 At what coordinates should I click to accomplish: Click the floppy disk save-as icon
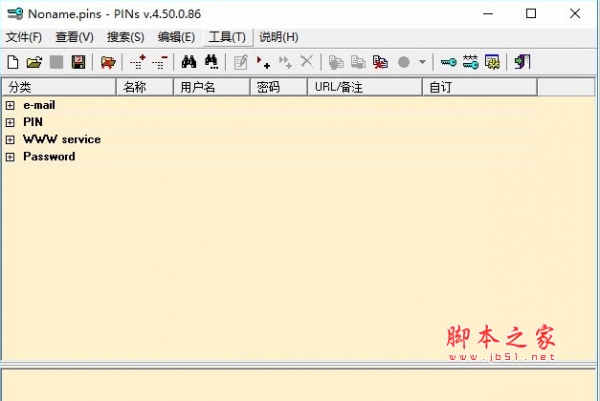coord(78,62)
